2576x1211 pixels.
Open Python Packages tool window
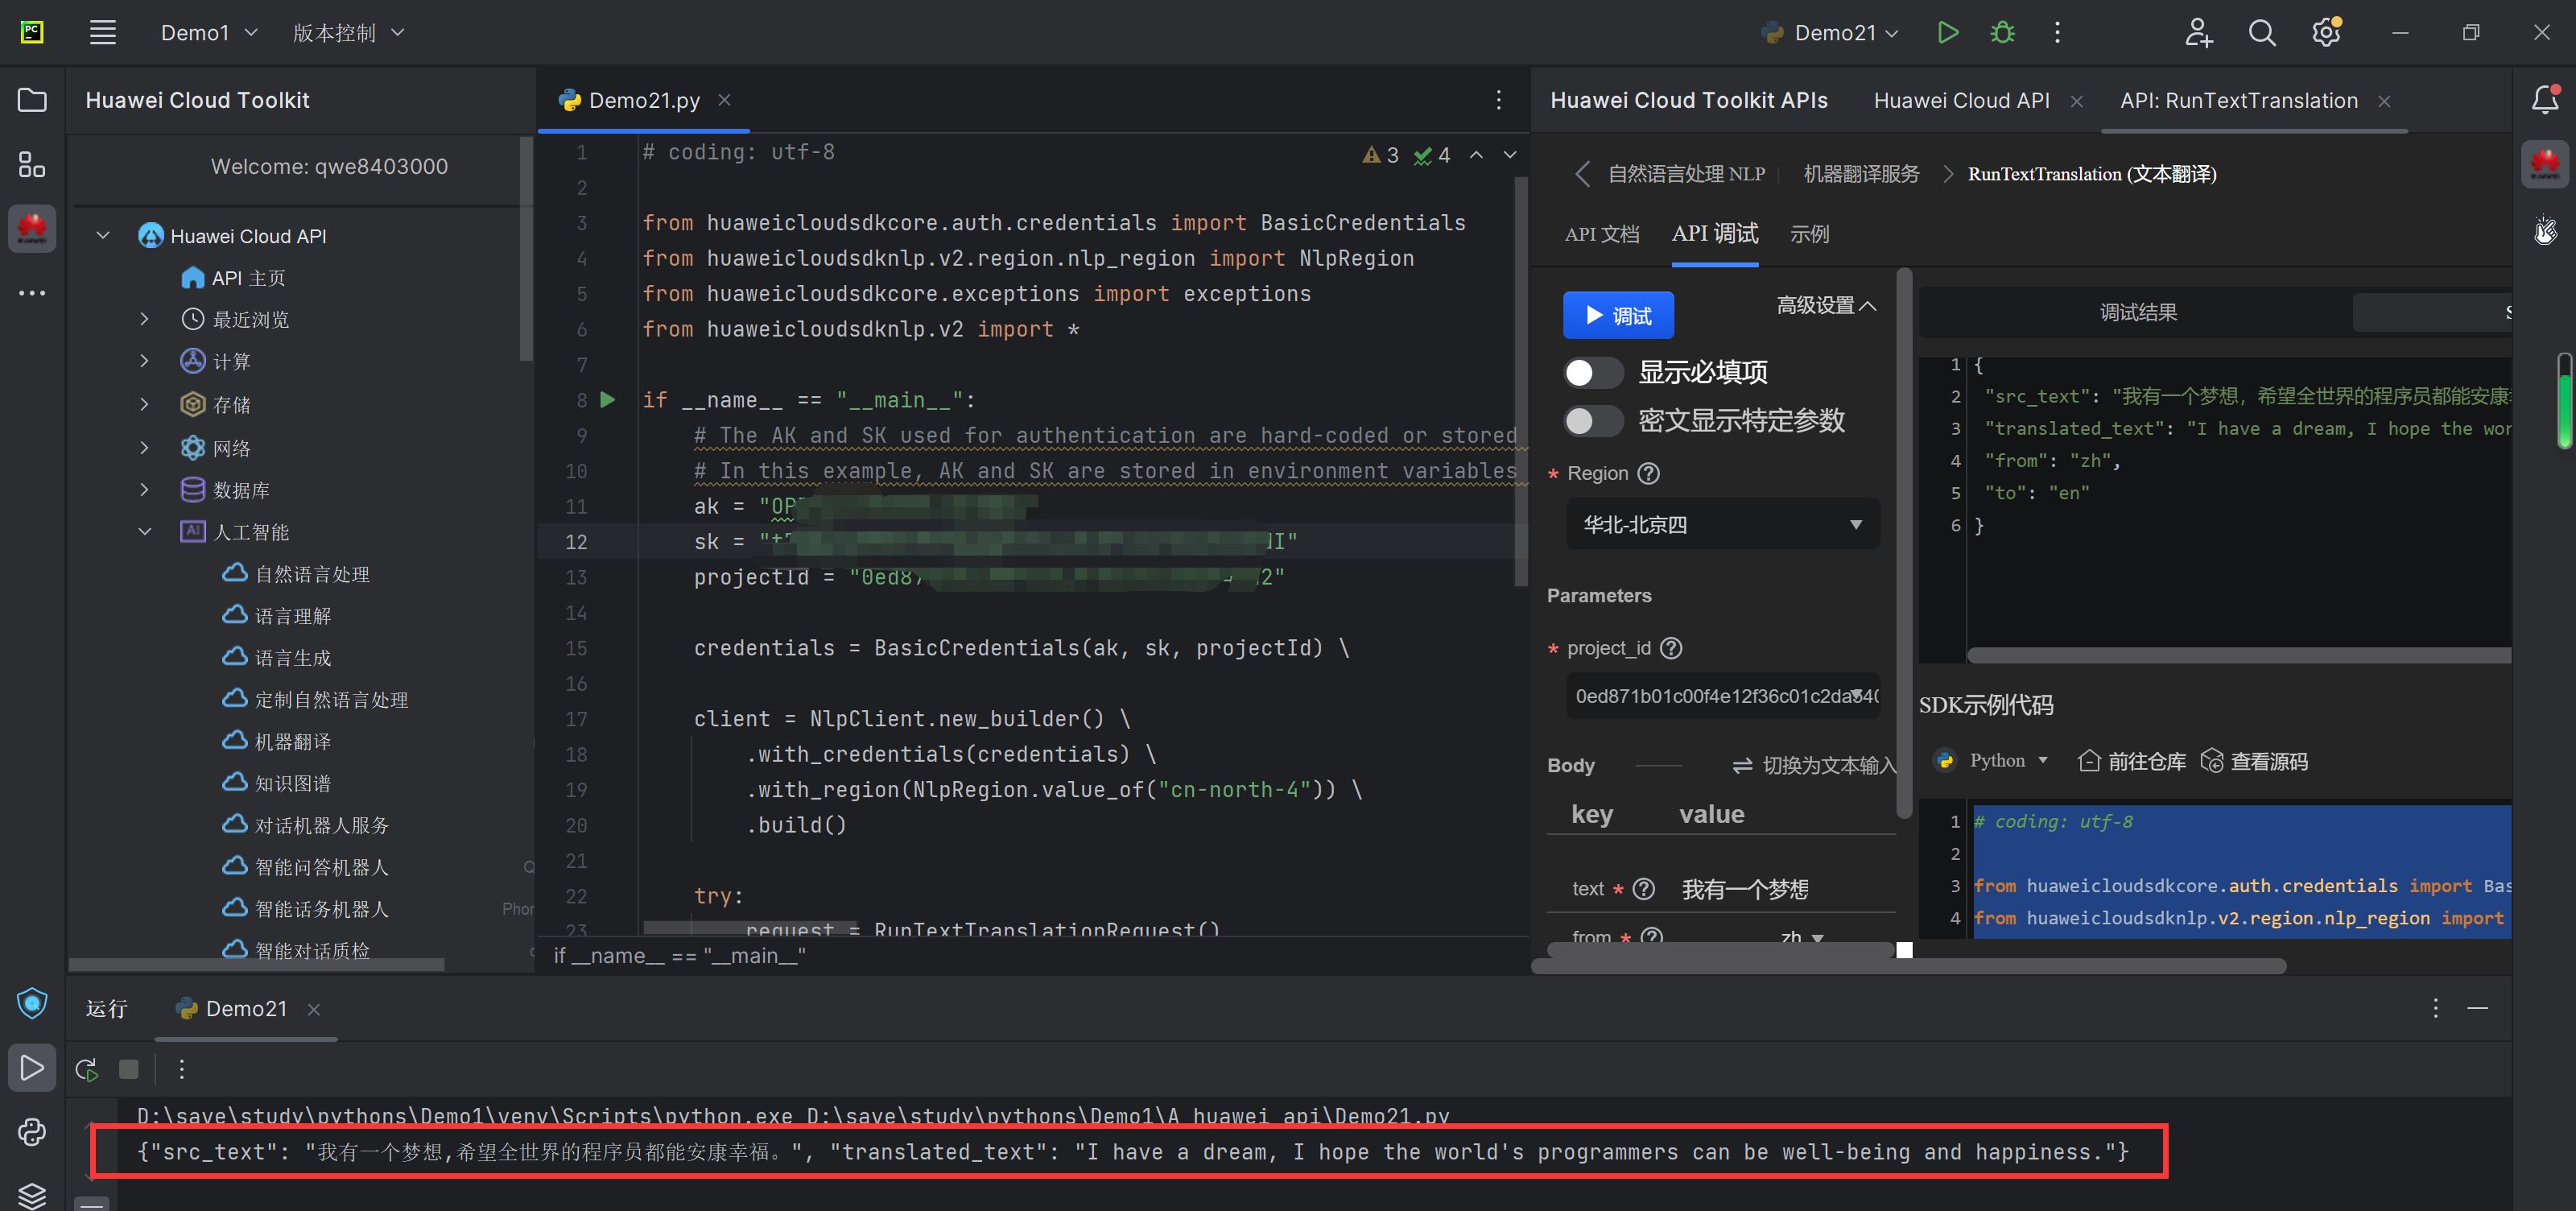[x=32, y=1132]
